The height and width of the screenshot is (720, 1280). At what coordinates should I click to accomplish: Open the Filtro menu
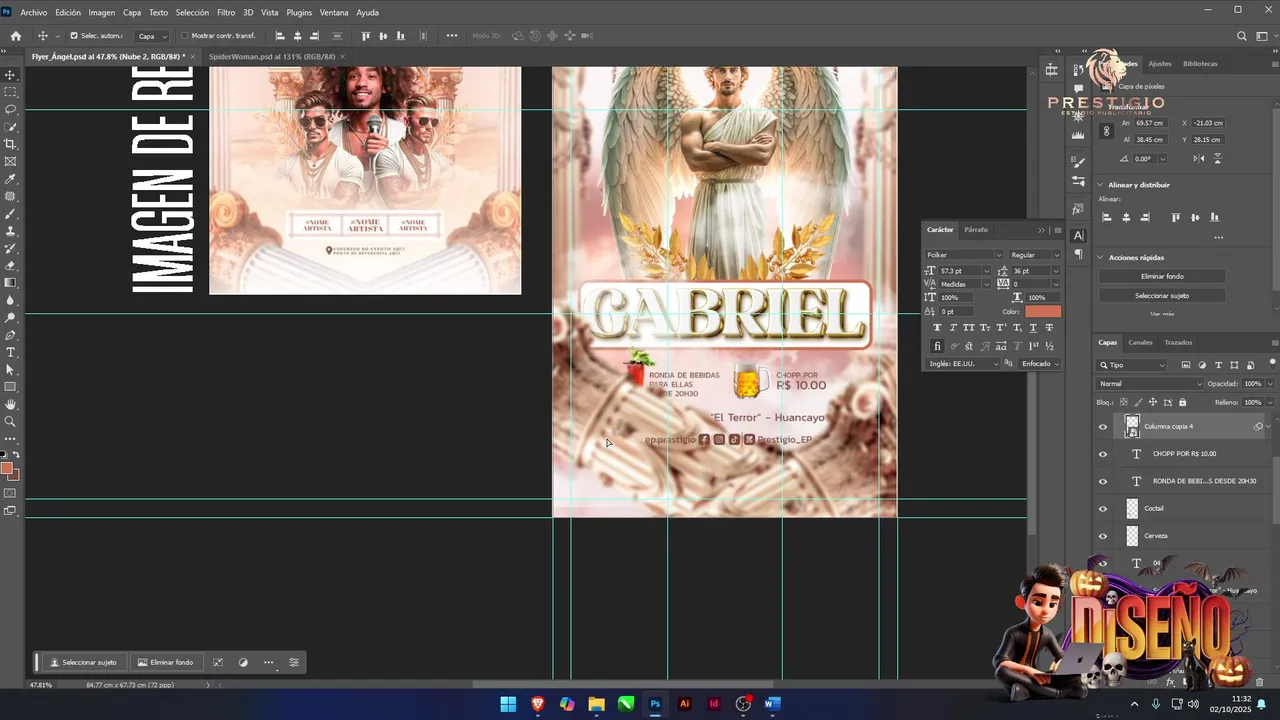[226, 13]
